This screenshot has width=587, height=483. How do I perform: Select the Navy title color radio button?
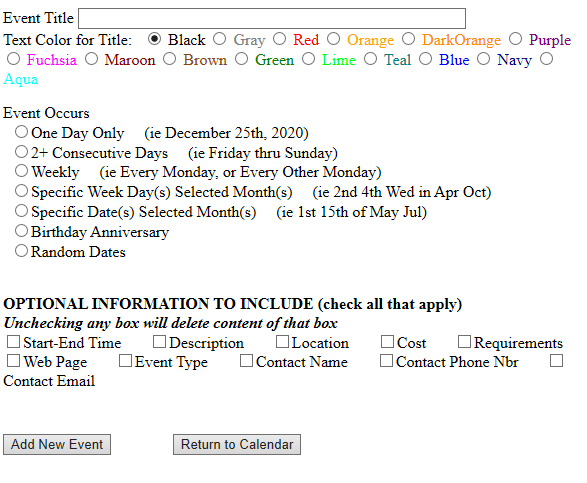[x=483, y=59]
